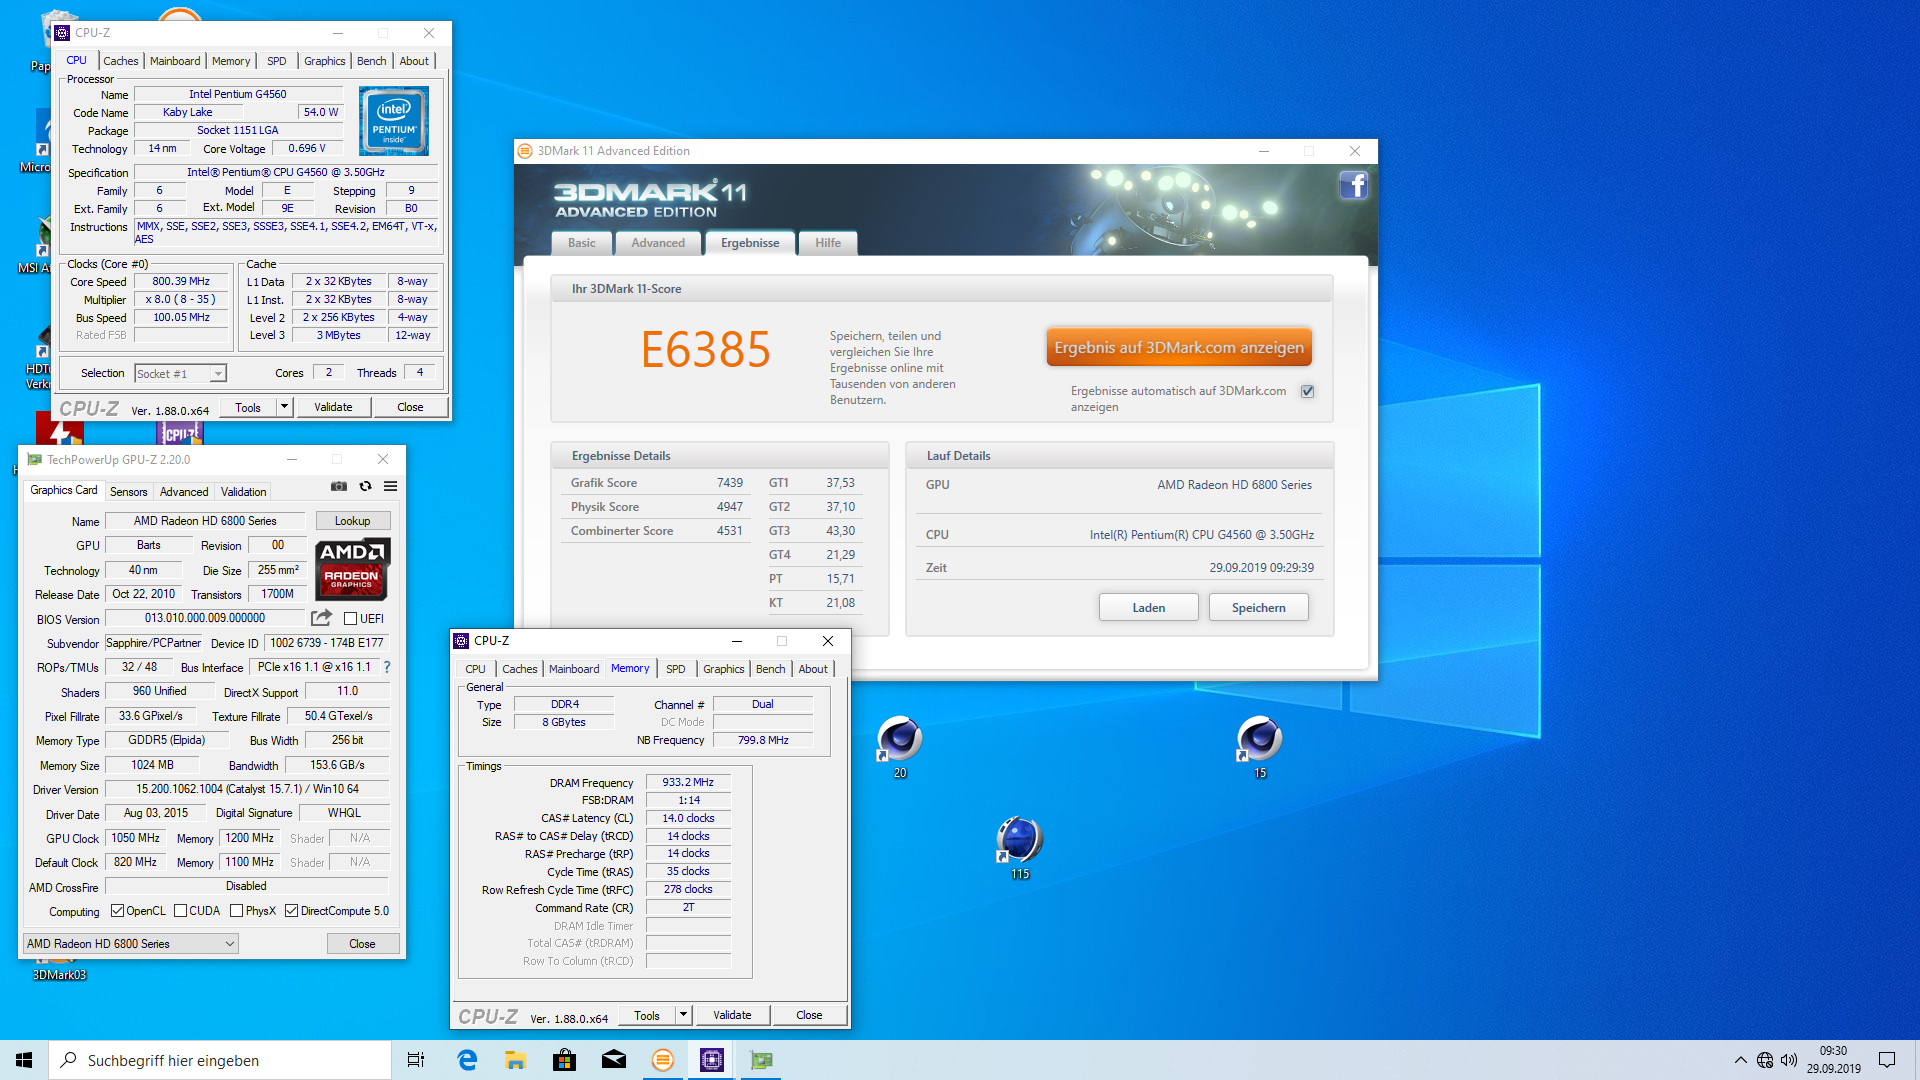Click the E6385 score value in 3DMark 11

pyautogui.click(x=706, y=350)
